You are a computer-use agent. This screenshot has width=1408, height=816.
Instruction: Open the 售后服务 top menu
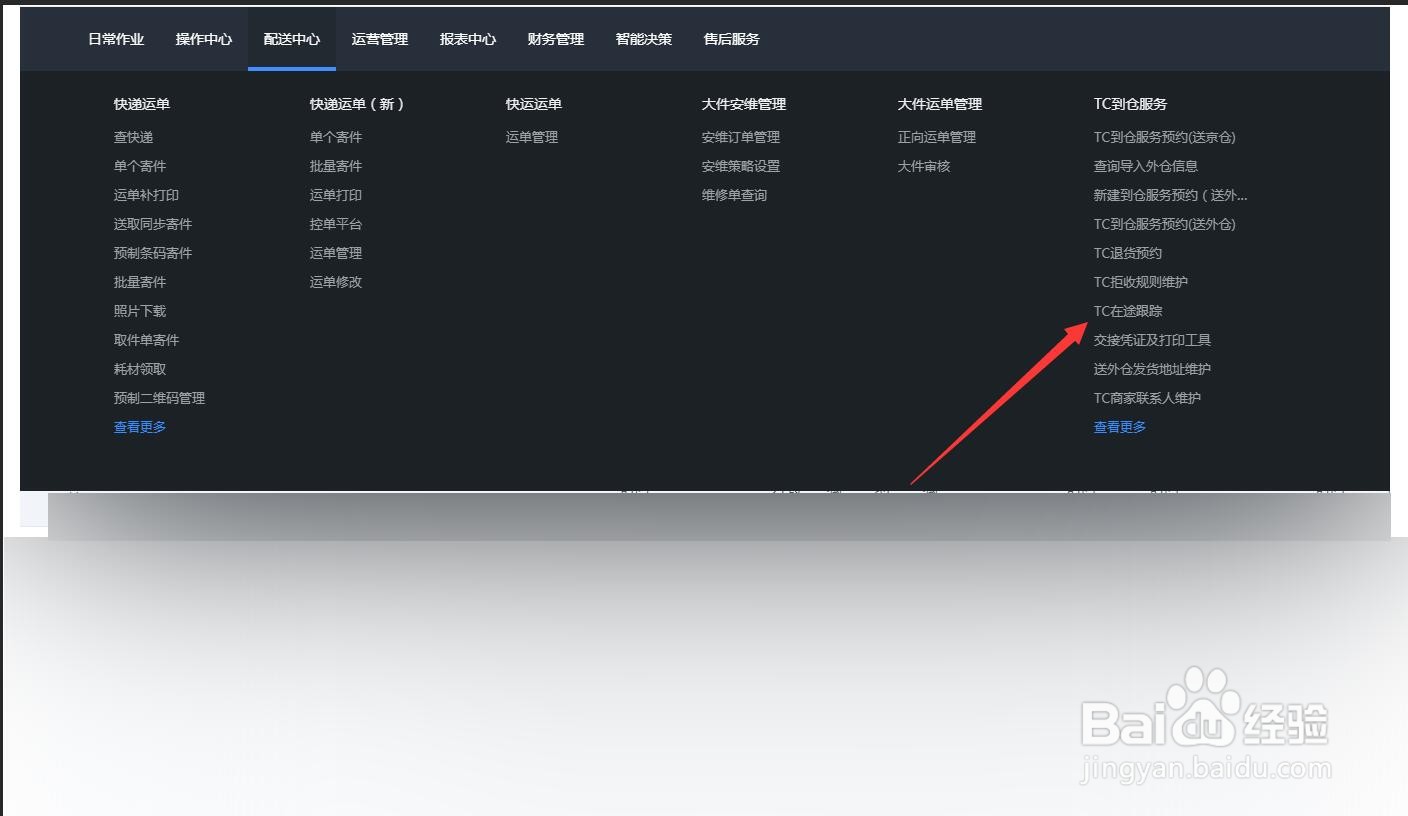click(x=732, y=39)
